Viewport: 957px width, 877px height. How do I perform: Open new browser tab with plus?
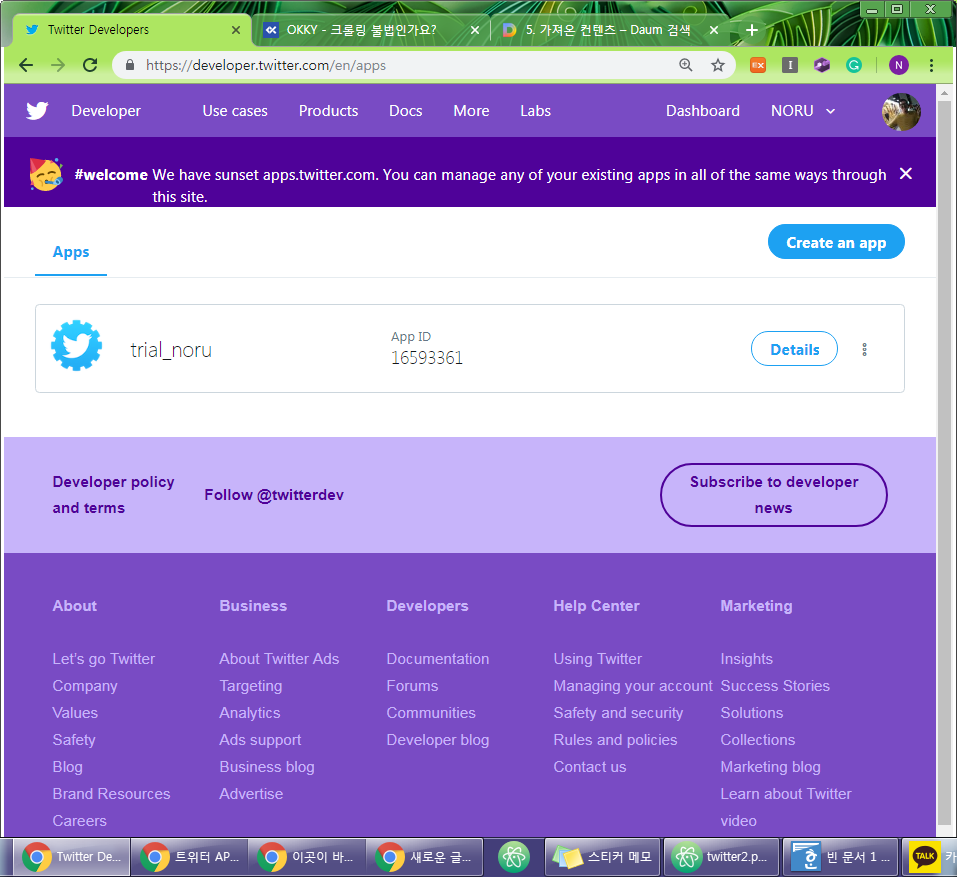point(752,30)
